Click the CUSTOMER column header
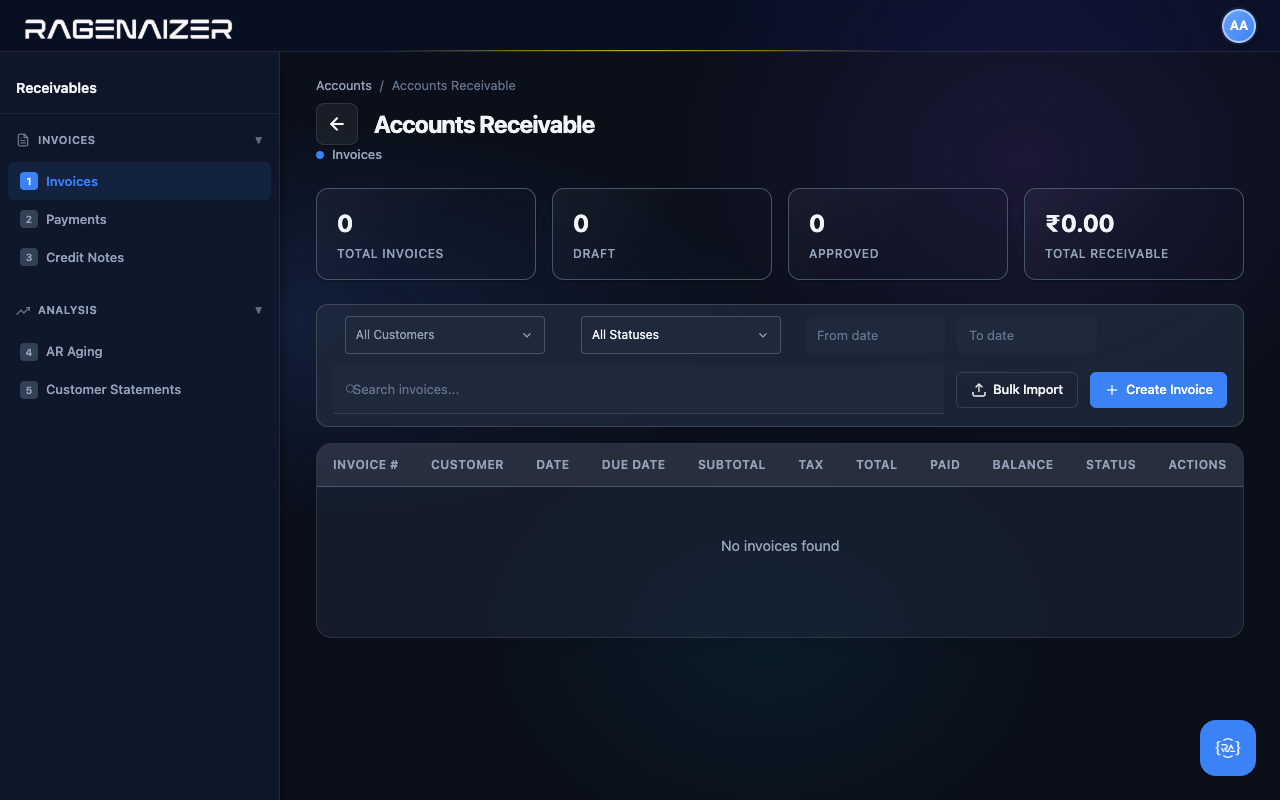1280x800 pixels. [467, 465]
